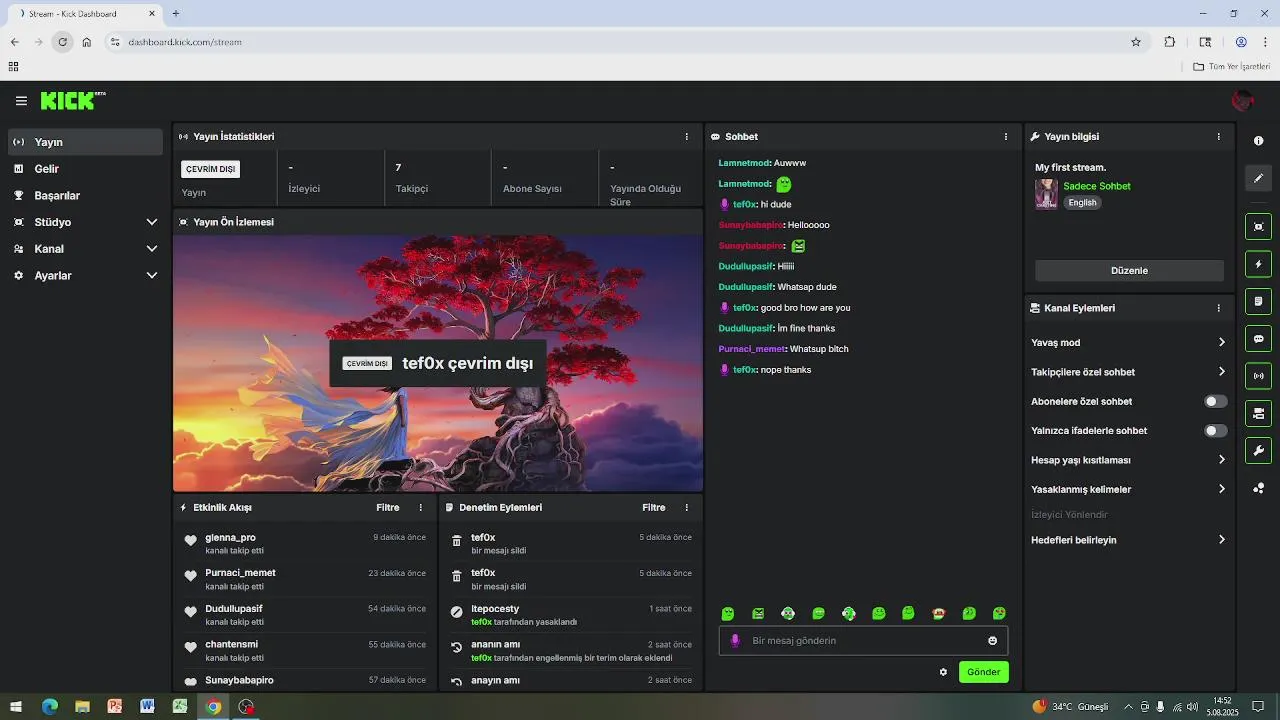Open Hedefleri belirleyin settings
The width and height of the screenshot is (1280, 720).
coord(1128,540)
